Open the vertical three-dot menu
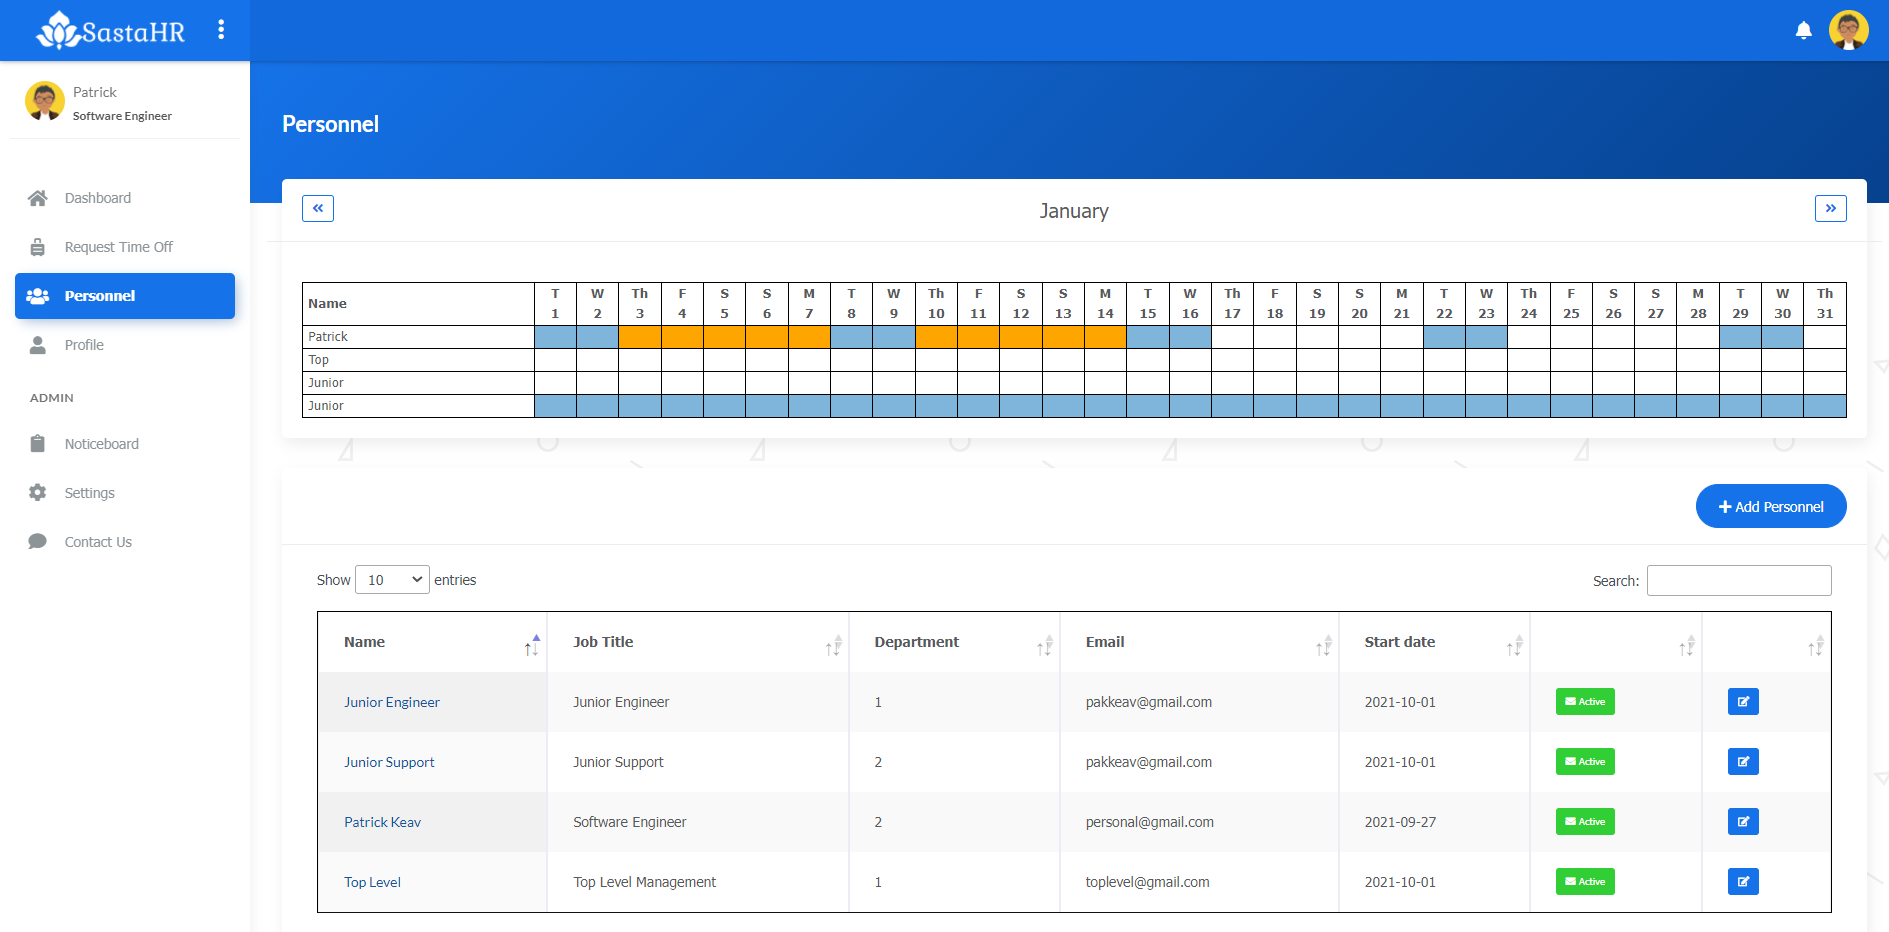This screenshot has height=932, width=1889. [x=221, y=30]
